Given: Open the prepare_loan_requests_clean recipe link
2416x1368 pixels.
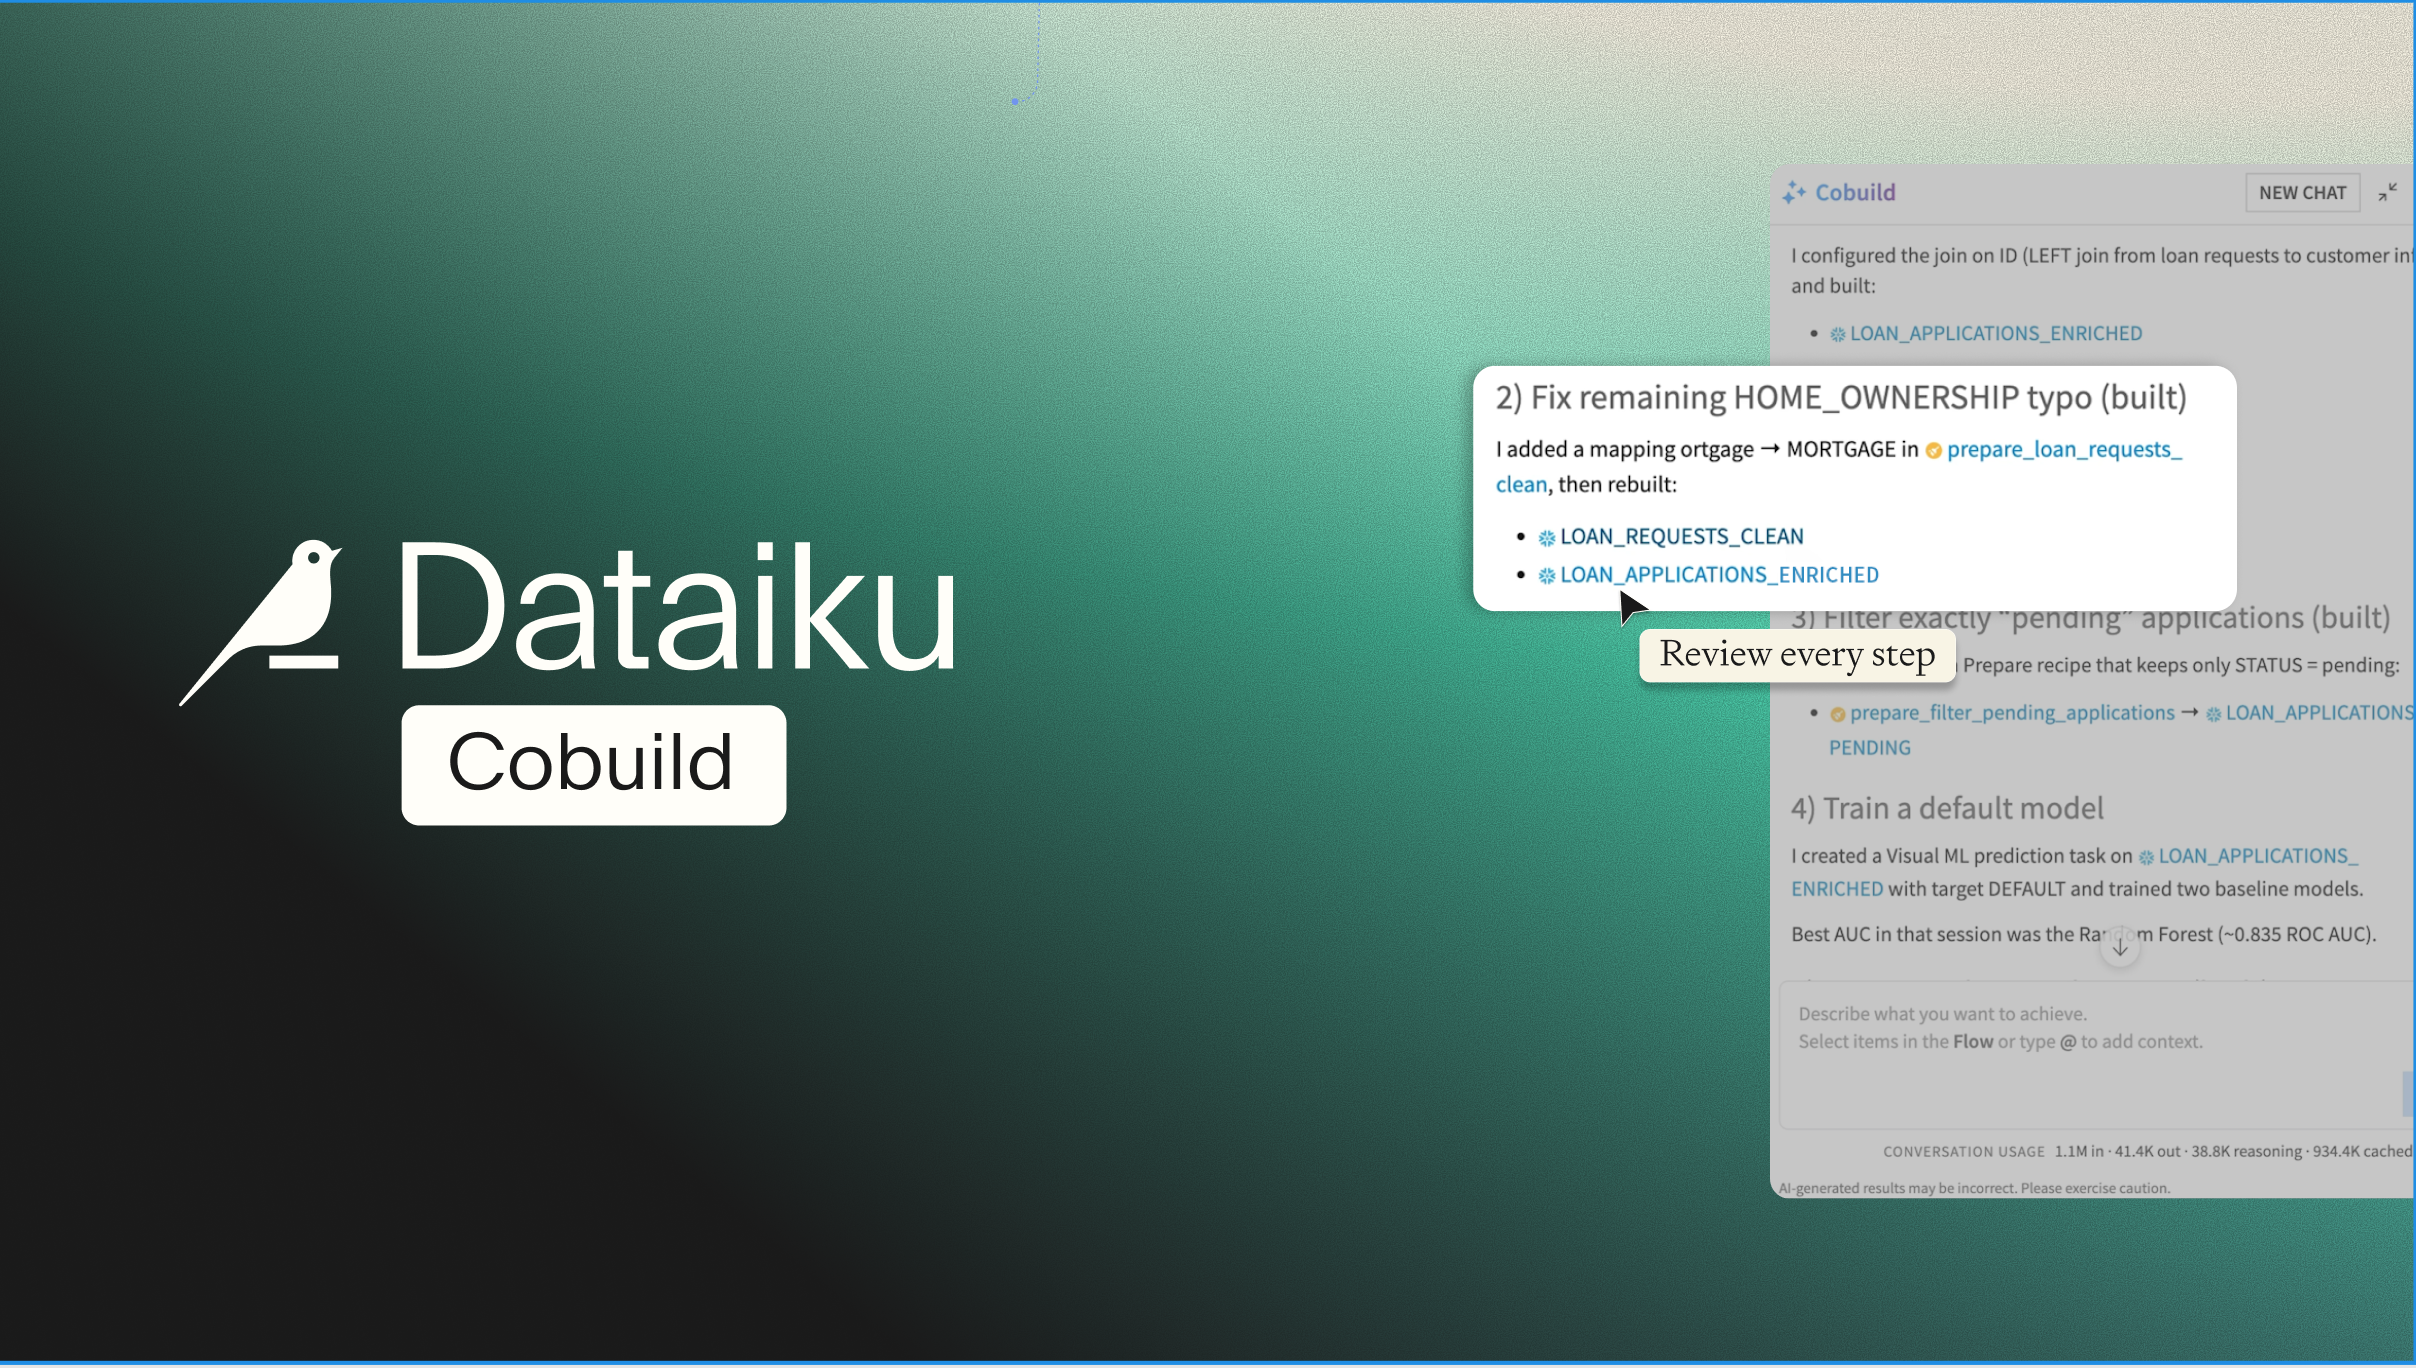Looking at the screenshot, I should click(1838, 467).
